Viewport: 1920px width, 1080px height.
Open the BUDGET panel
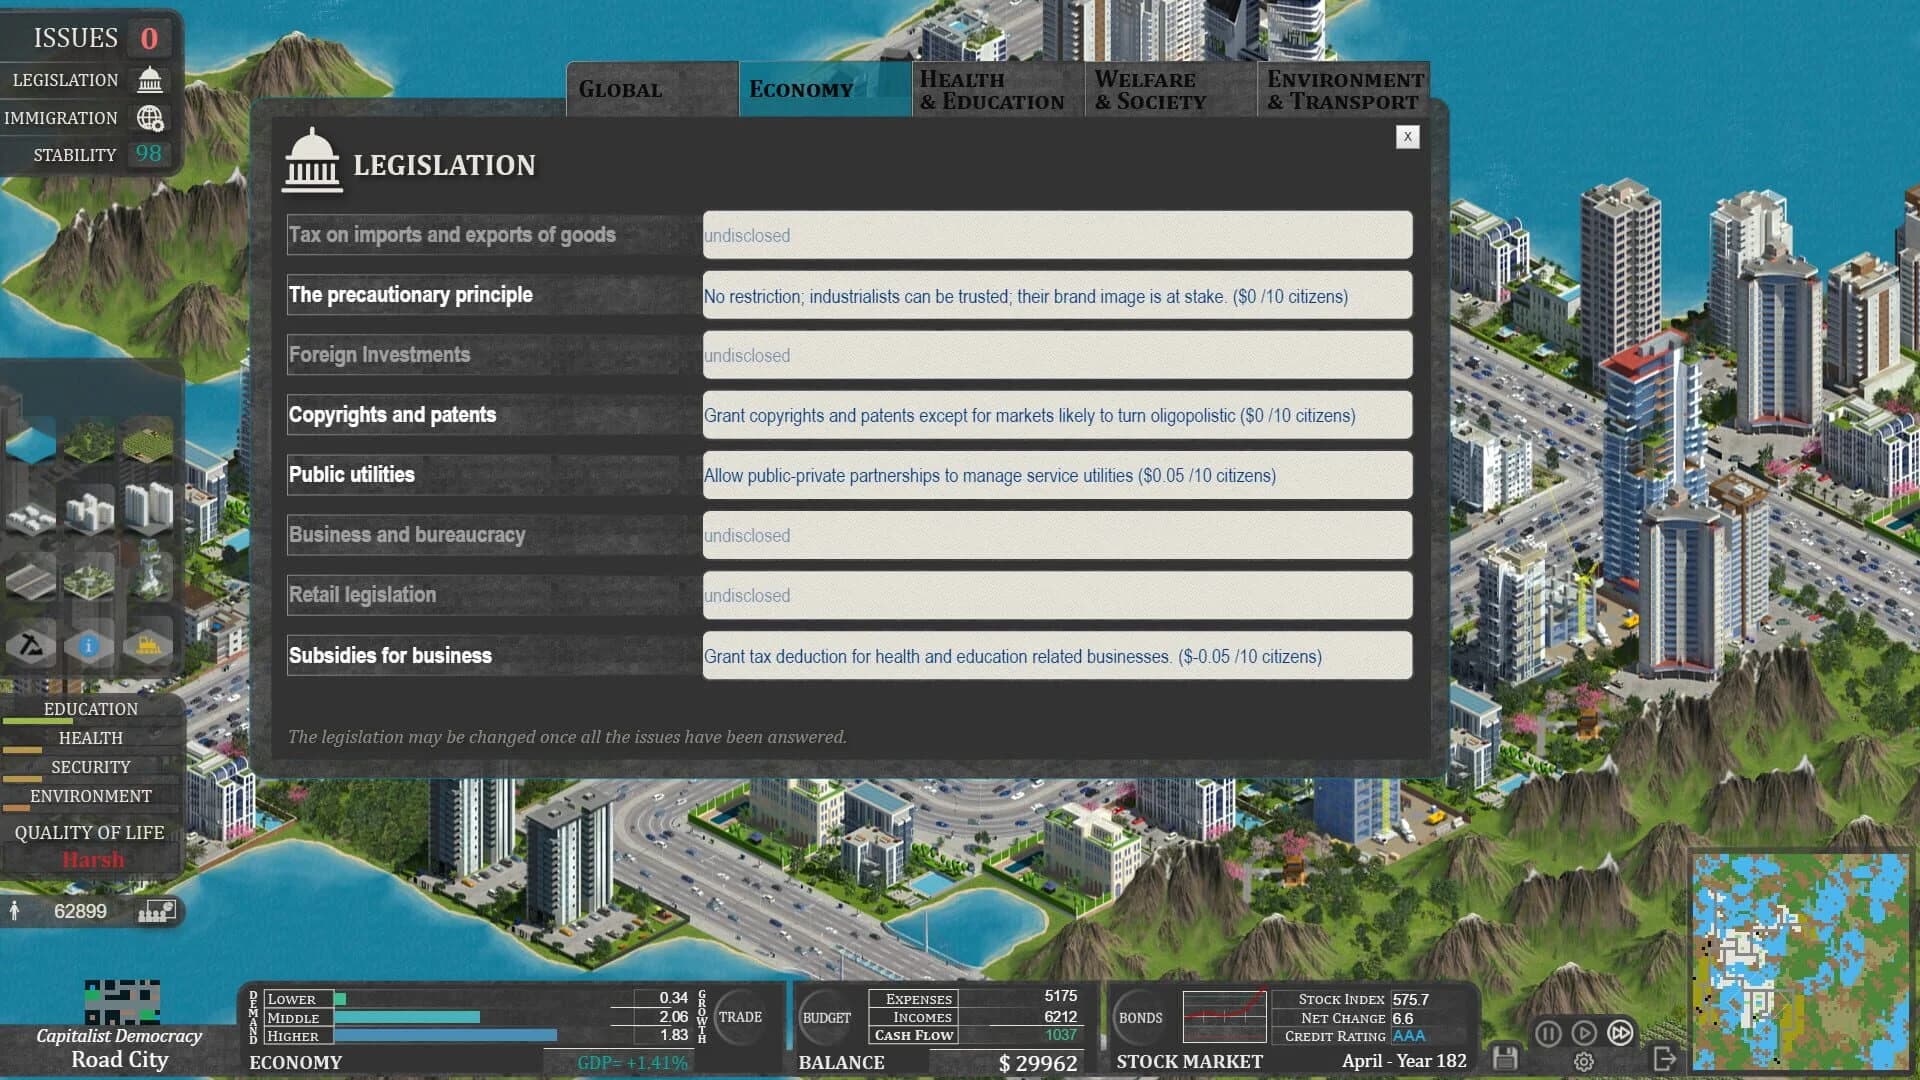pos(827,1017)
